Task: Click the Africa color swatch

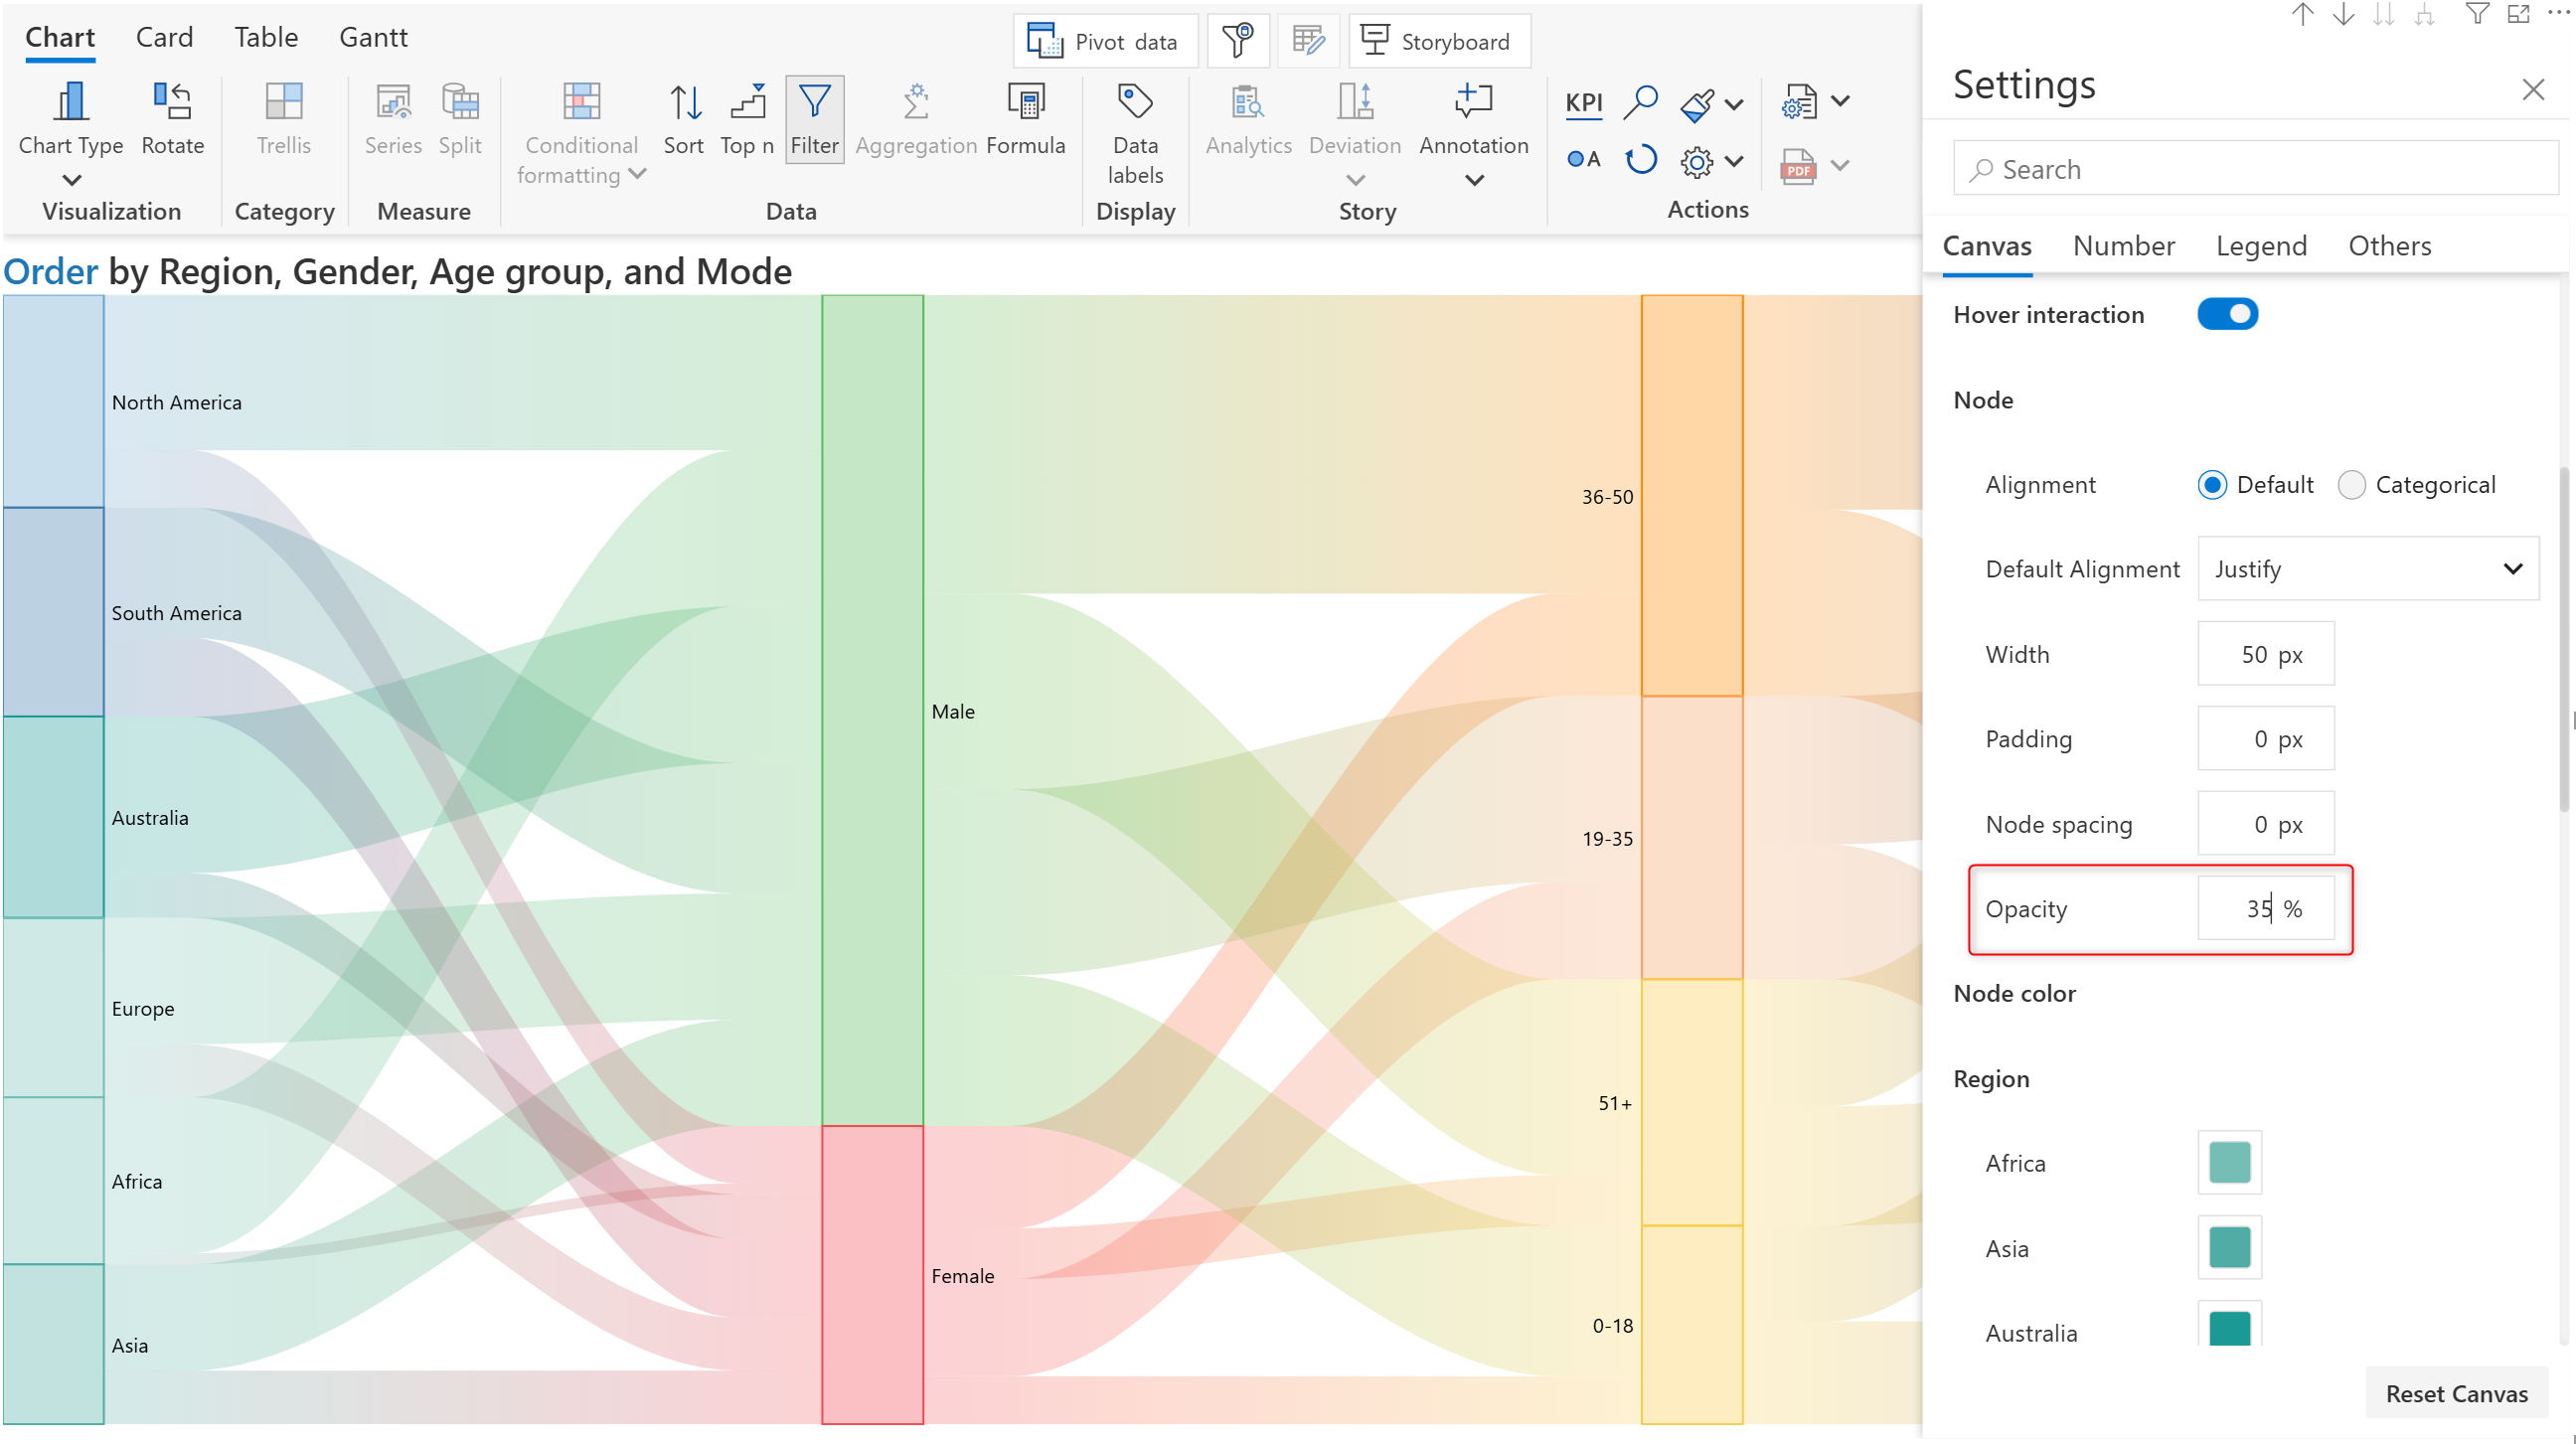Action: point(2228,1162)
